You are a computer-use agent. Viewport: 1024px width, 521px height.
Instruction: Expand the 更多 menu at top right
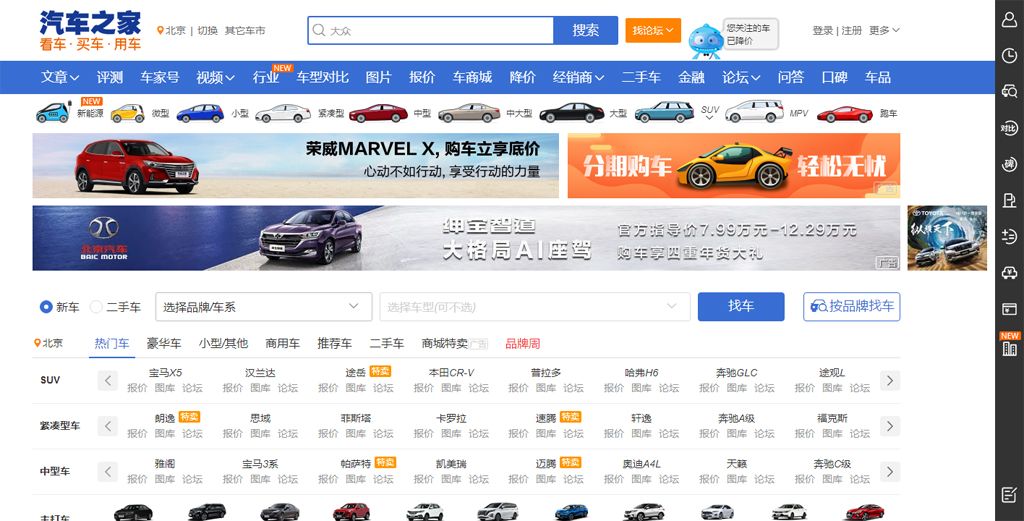[884, 31]
